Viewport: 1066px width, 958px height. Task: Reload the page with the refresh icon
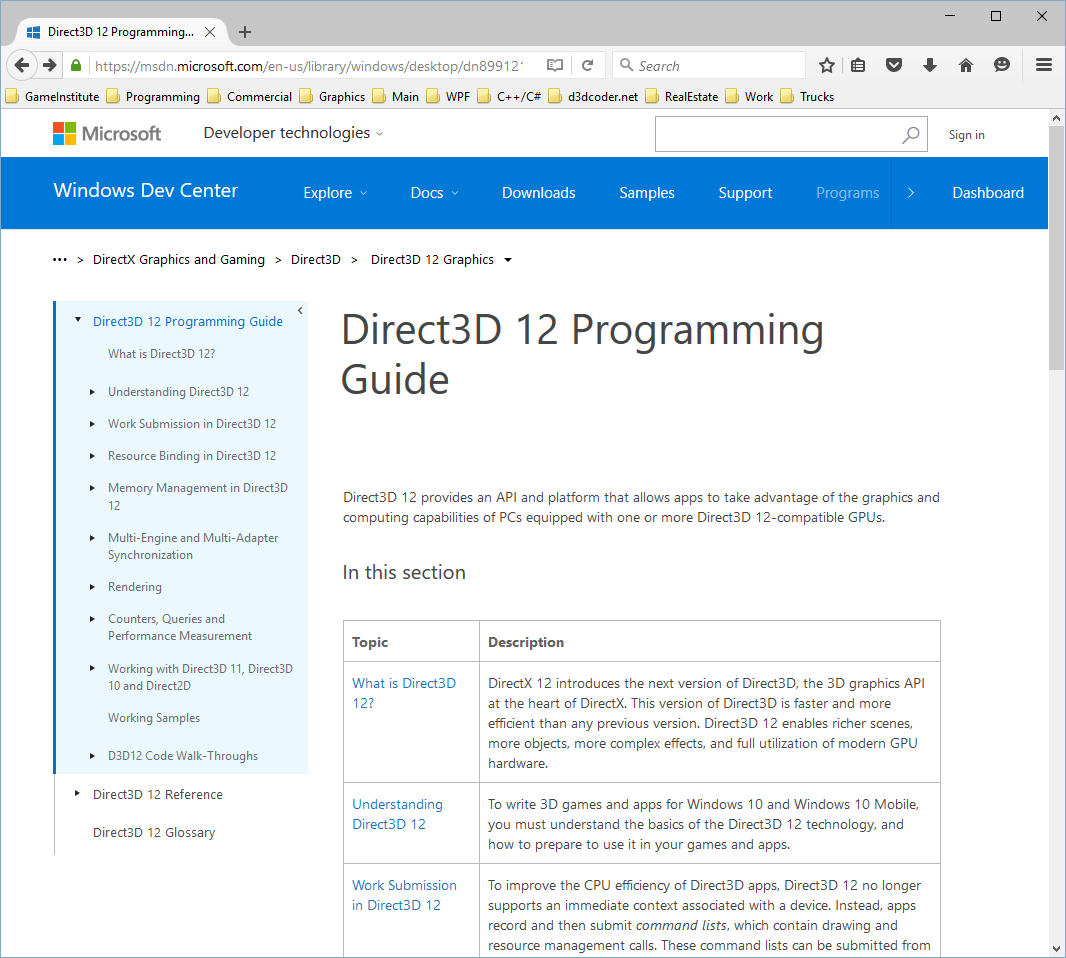pos(588,66)
